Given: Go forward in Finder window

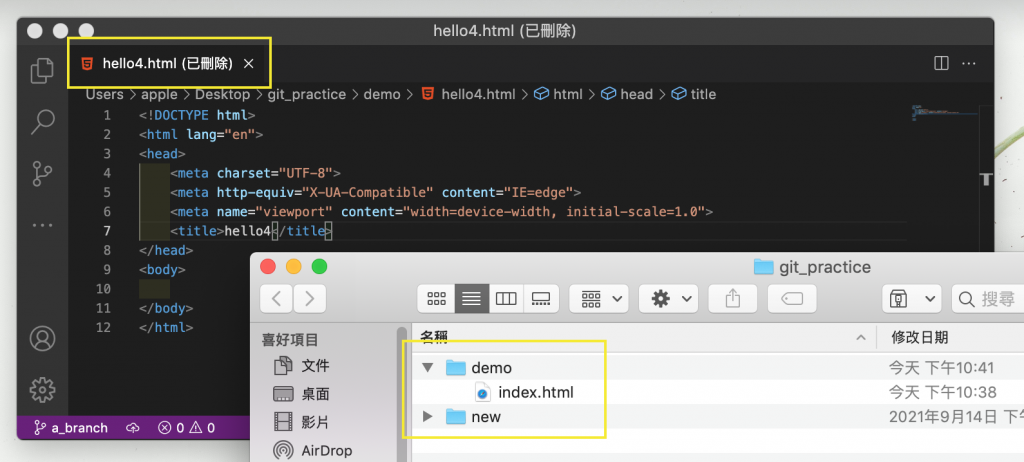Looking at the screenshot, I should [x=310, y=299].
